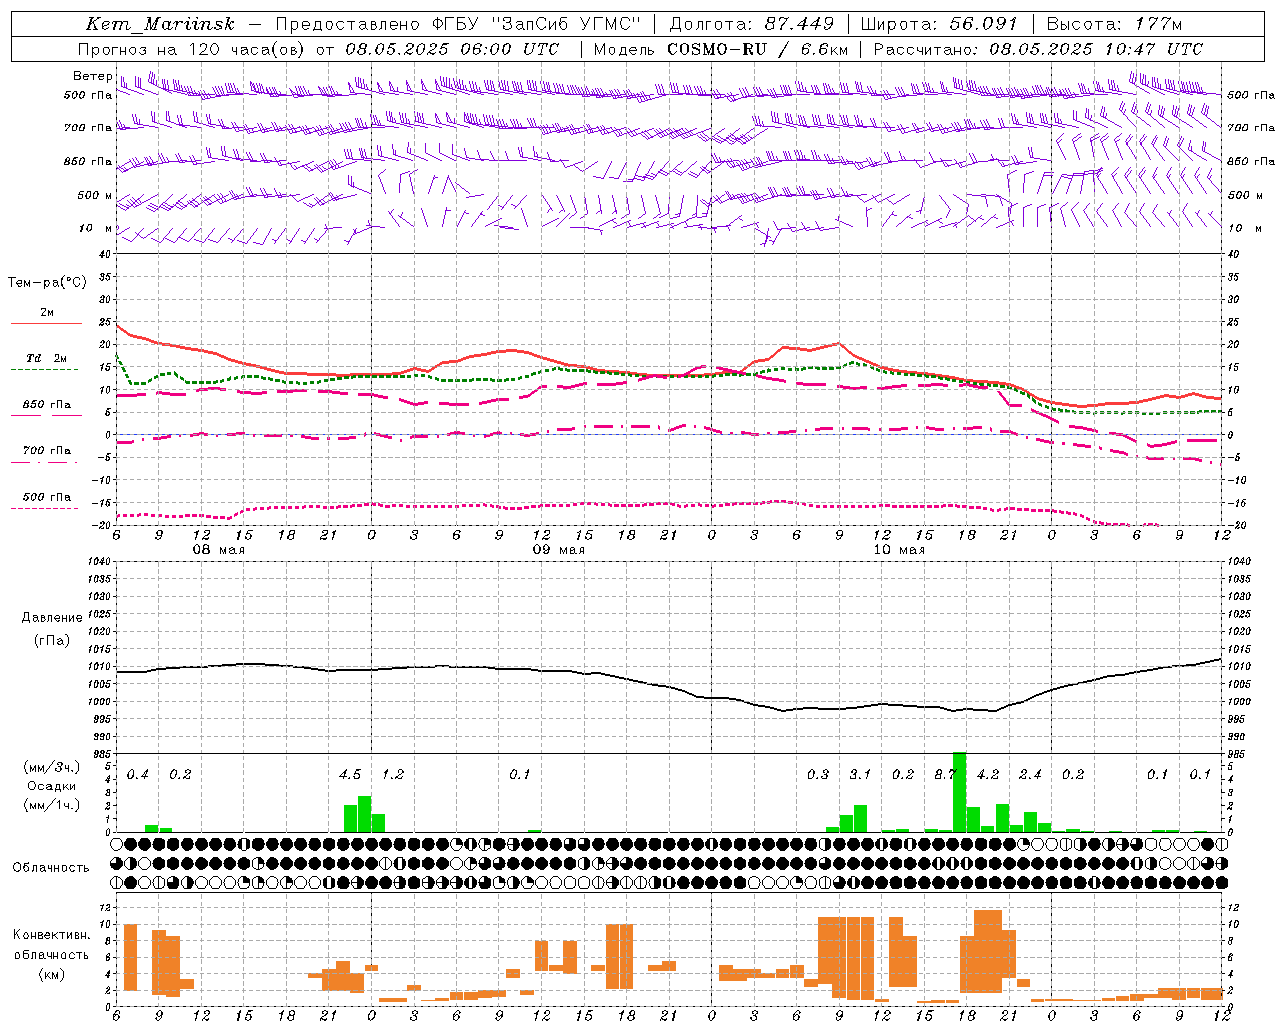Click the Осадки precipitation label
Screen dimensions: 1280x1024
tap(50, 786)
